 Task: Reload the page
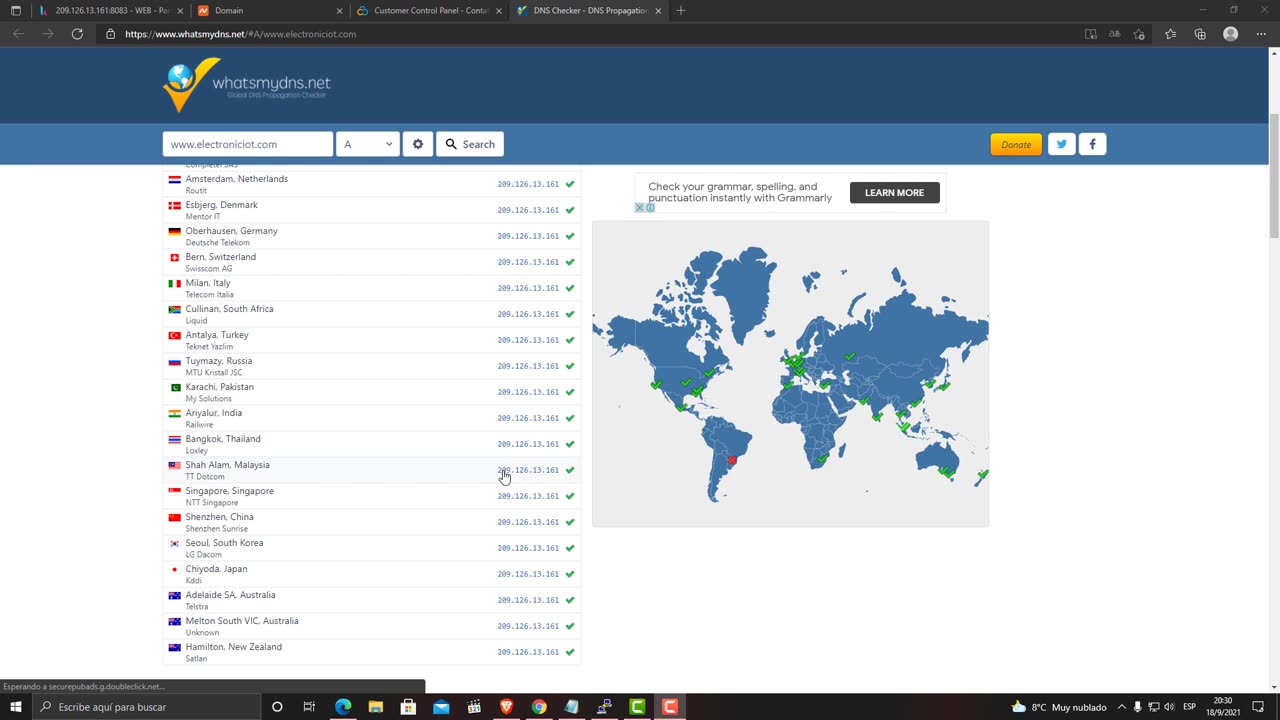[x=77, y=34]
